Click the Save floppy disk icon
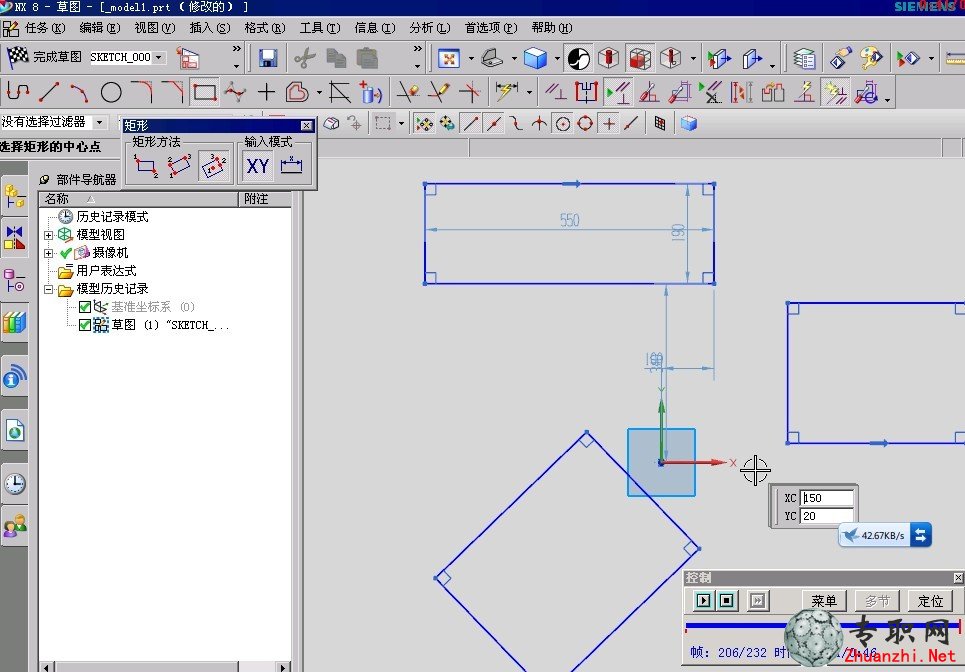This screenshot has width=965, height=672. click(x=268, y=58)
